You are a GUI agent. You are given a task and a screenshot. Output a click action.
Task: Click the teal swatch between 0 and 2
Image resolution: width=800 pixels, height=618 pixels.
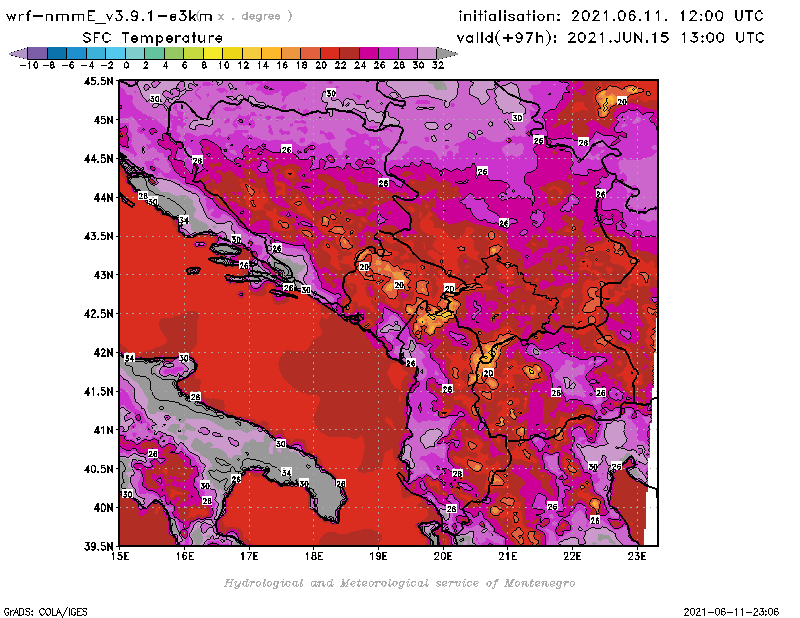tap(135, 53)
